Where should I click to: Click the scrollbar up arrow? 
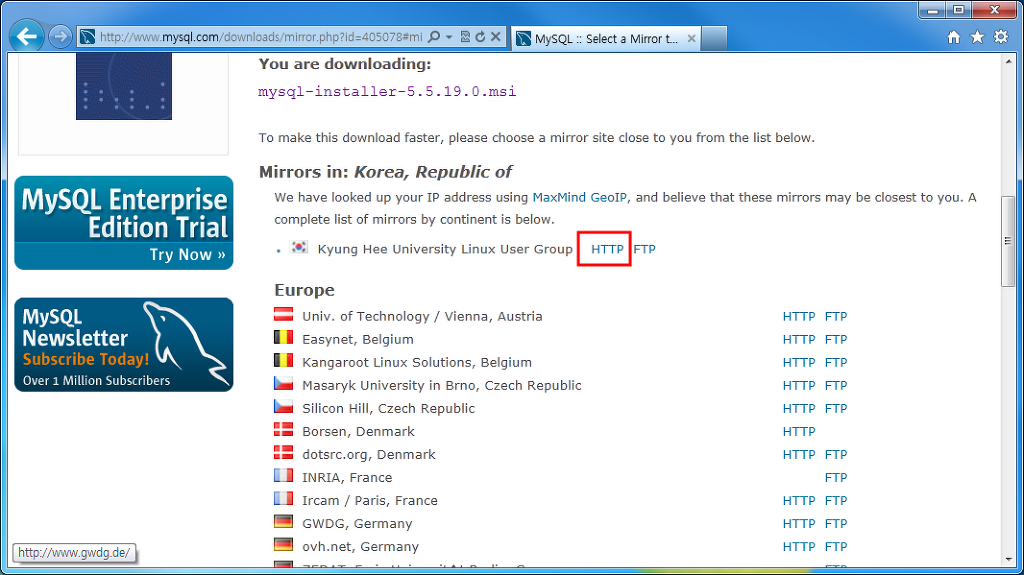[1008, 61]
